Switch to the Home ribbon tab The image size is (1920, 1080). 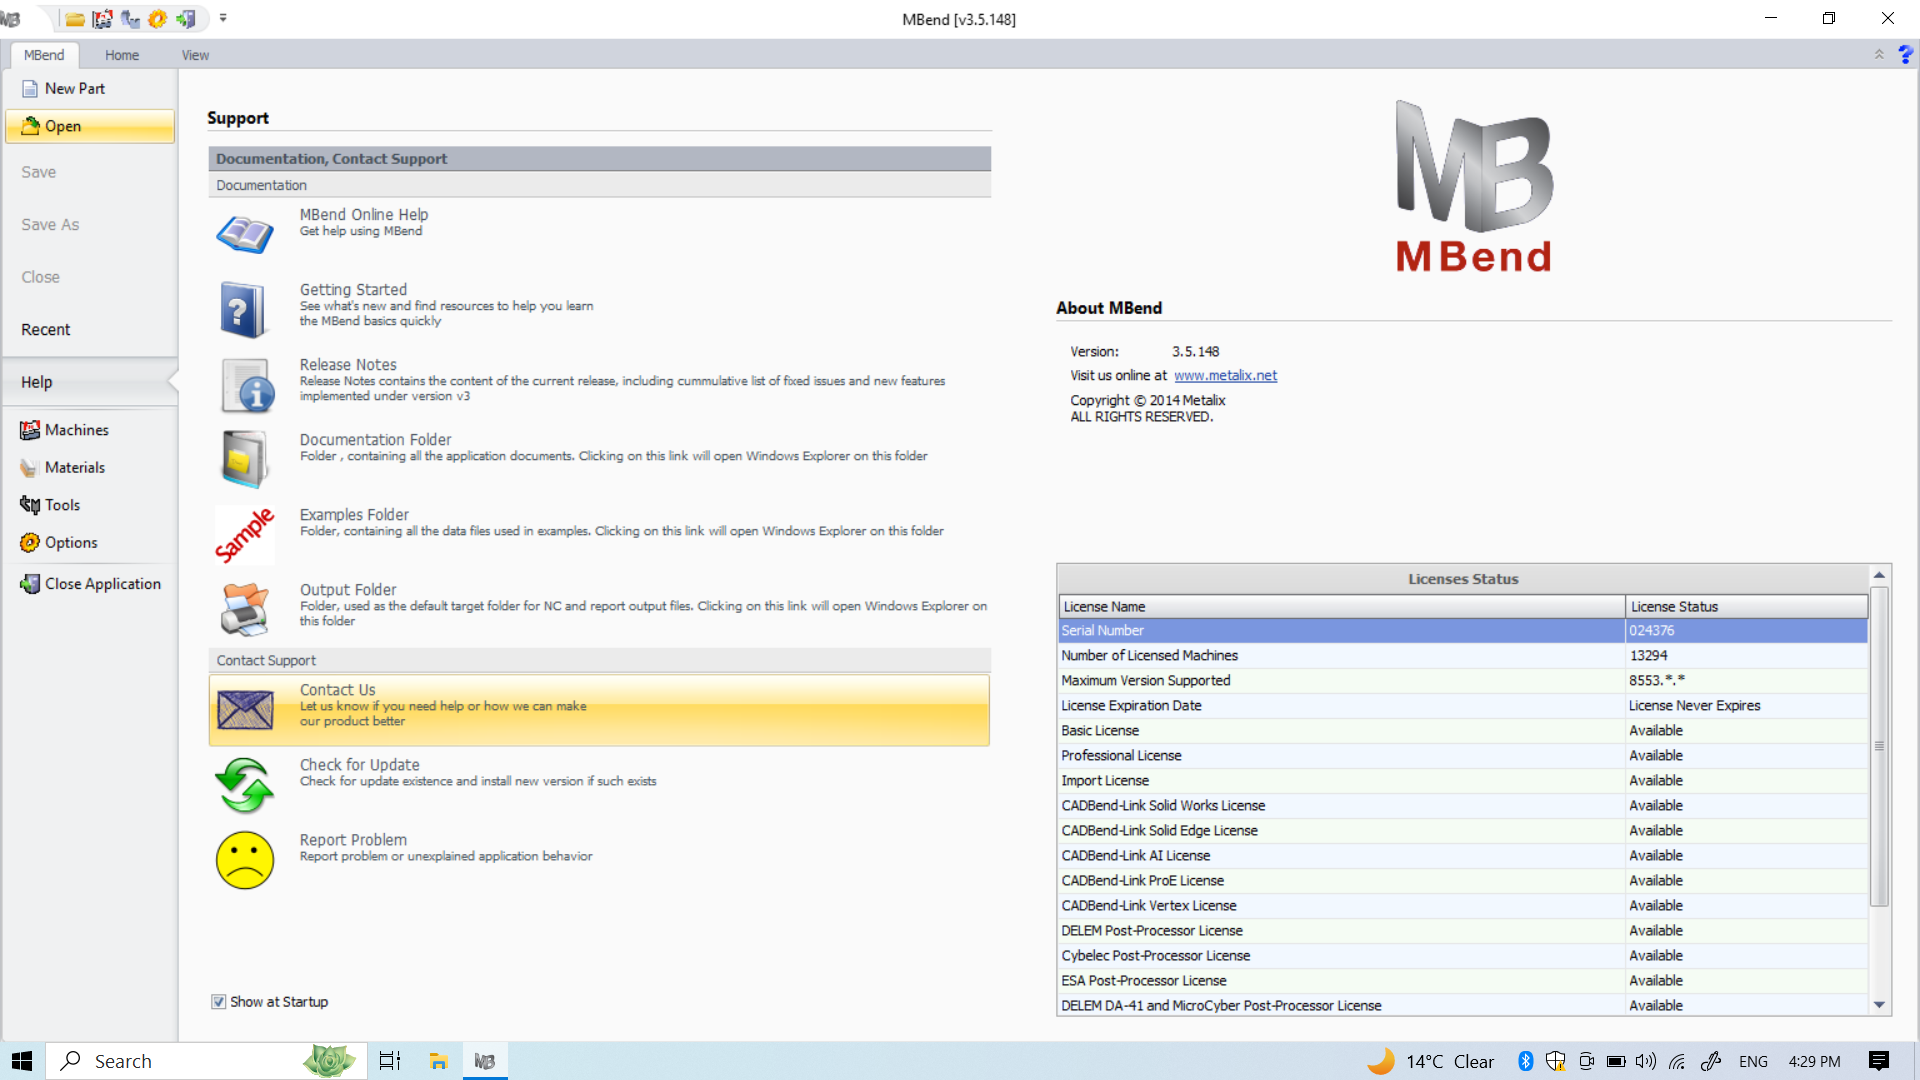[x=122, y=55]
